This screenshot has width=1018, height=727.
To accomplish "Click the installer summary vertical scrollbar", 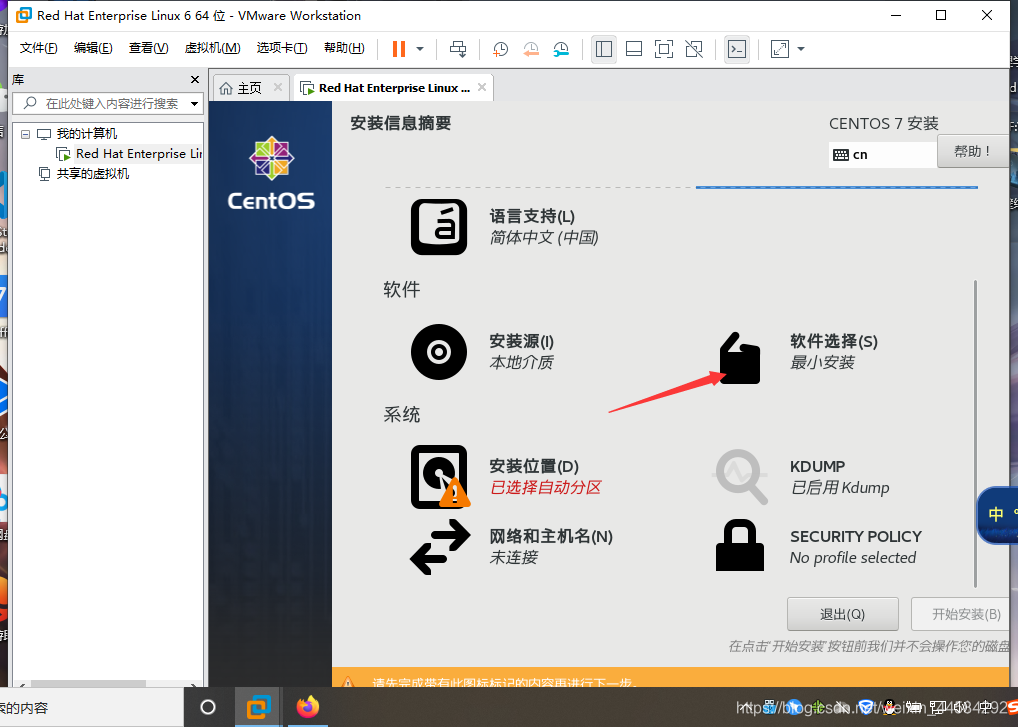I will click(975, 434).
